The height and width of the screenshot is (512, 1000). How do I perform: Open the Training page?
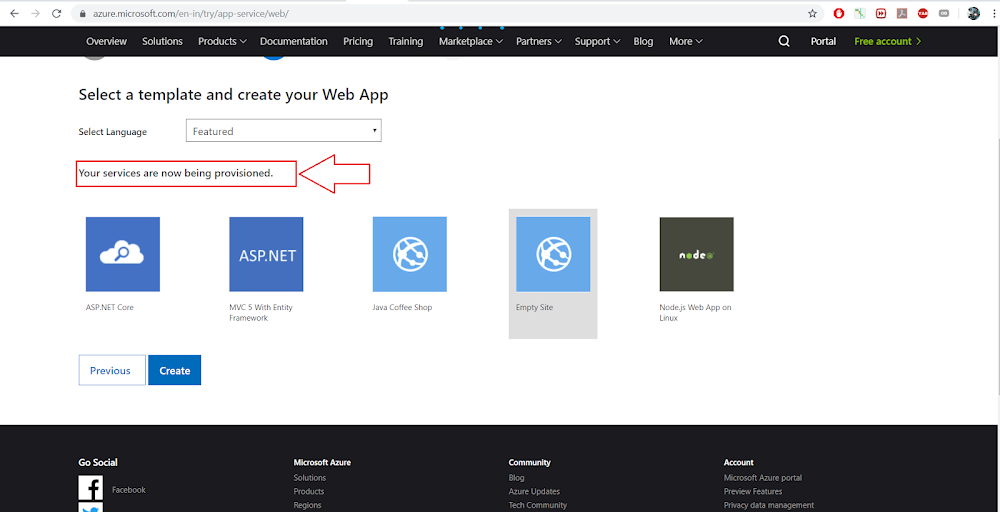[x=406, y=41]
